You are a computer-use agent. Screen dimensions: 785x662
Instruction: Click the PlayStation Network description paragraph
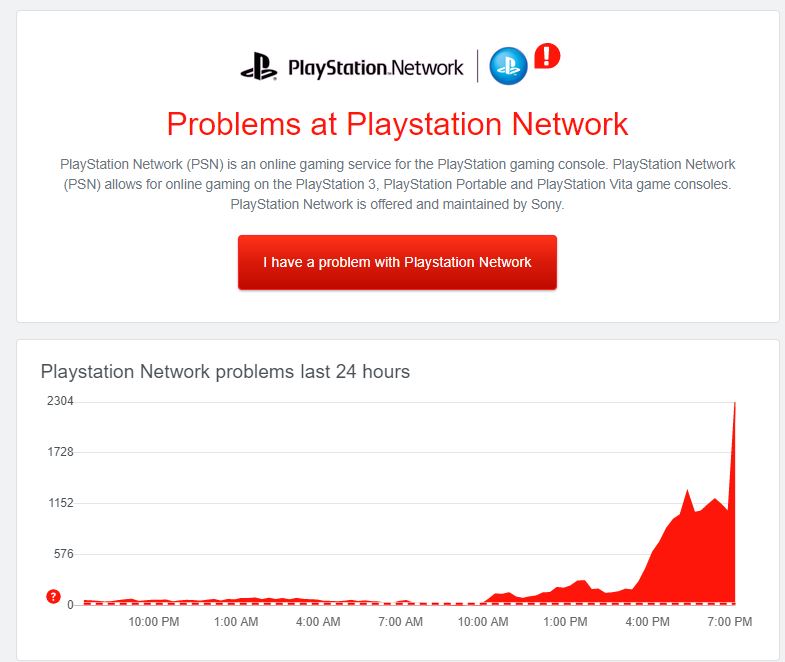click(397, 183)
